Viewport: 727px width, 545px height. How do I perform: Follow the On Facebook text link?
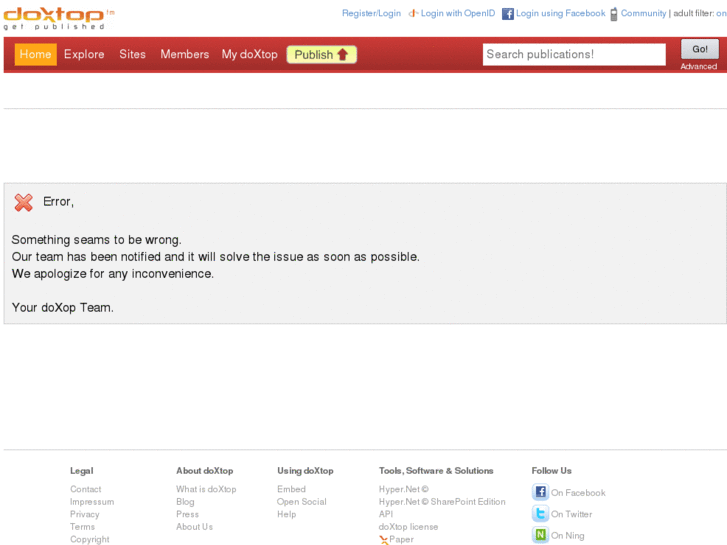pyautogui.click(x=578, y=493)
